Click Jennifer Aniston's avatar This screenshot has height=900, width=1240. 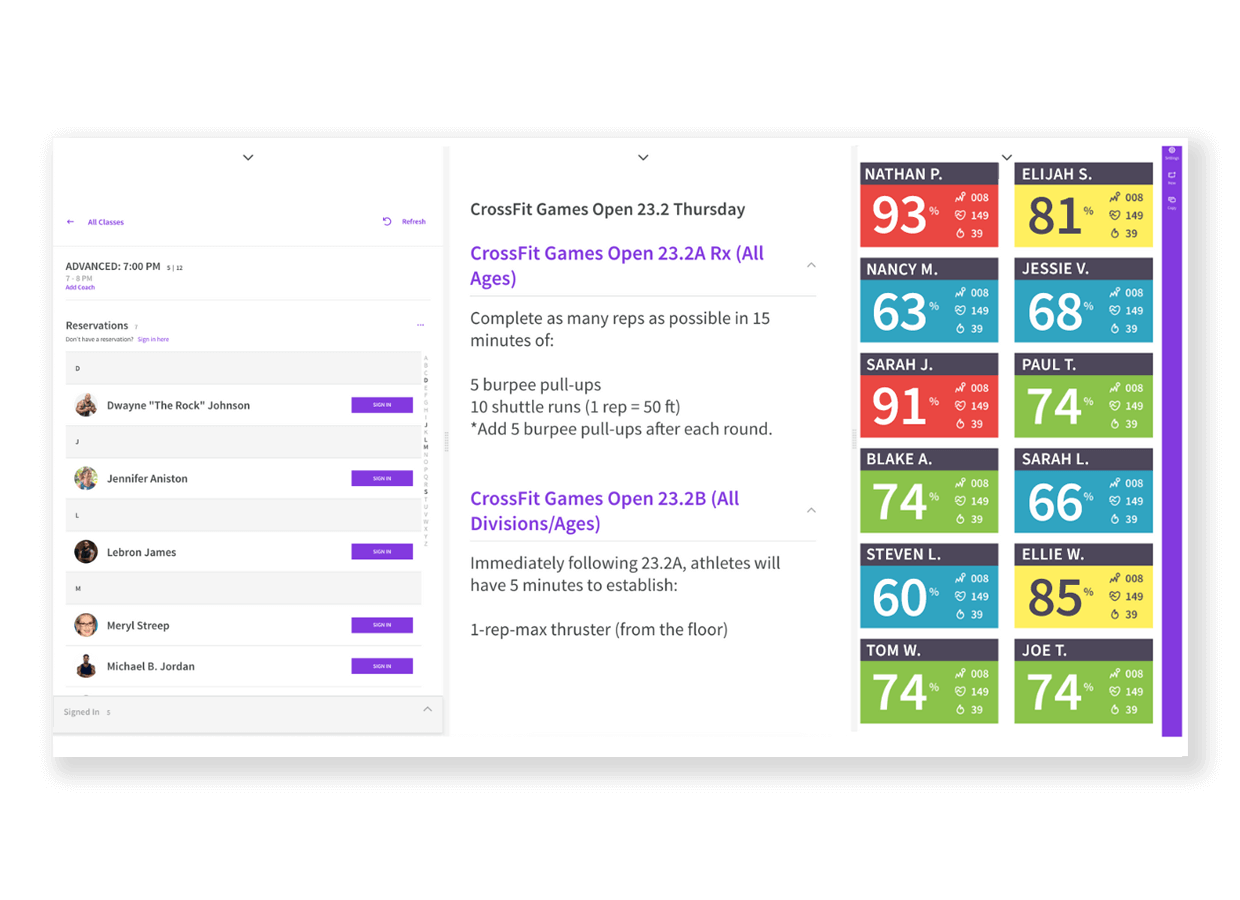[86, 478]
